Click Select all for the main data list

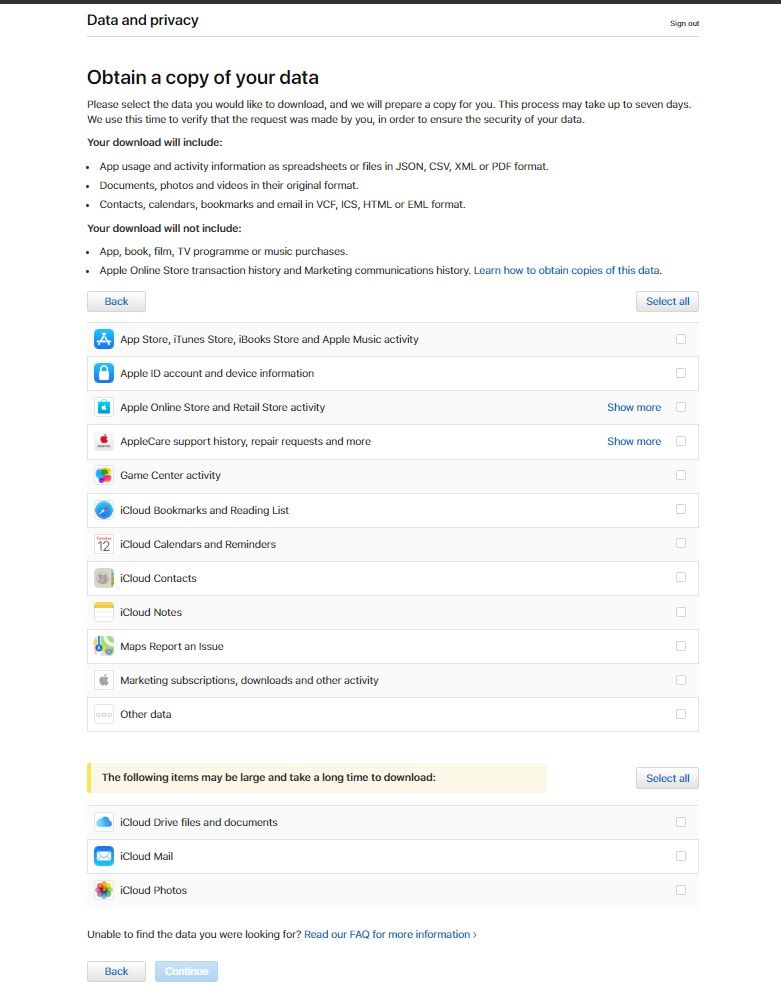coord(667,301)
